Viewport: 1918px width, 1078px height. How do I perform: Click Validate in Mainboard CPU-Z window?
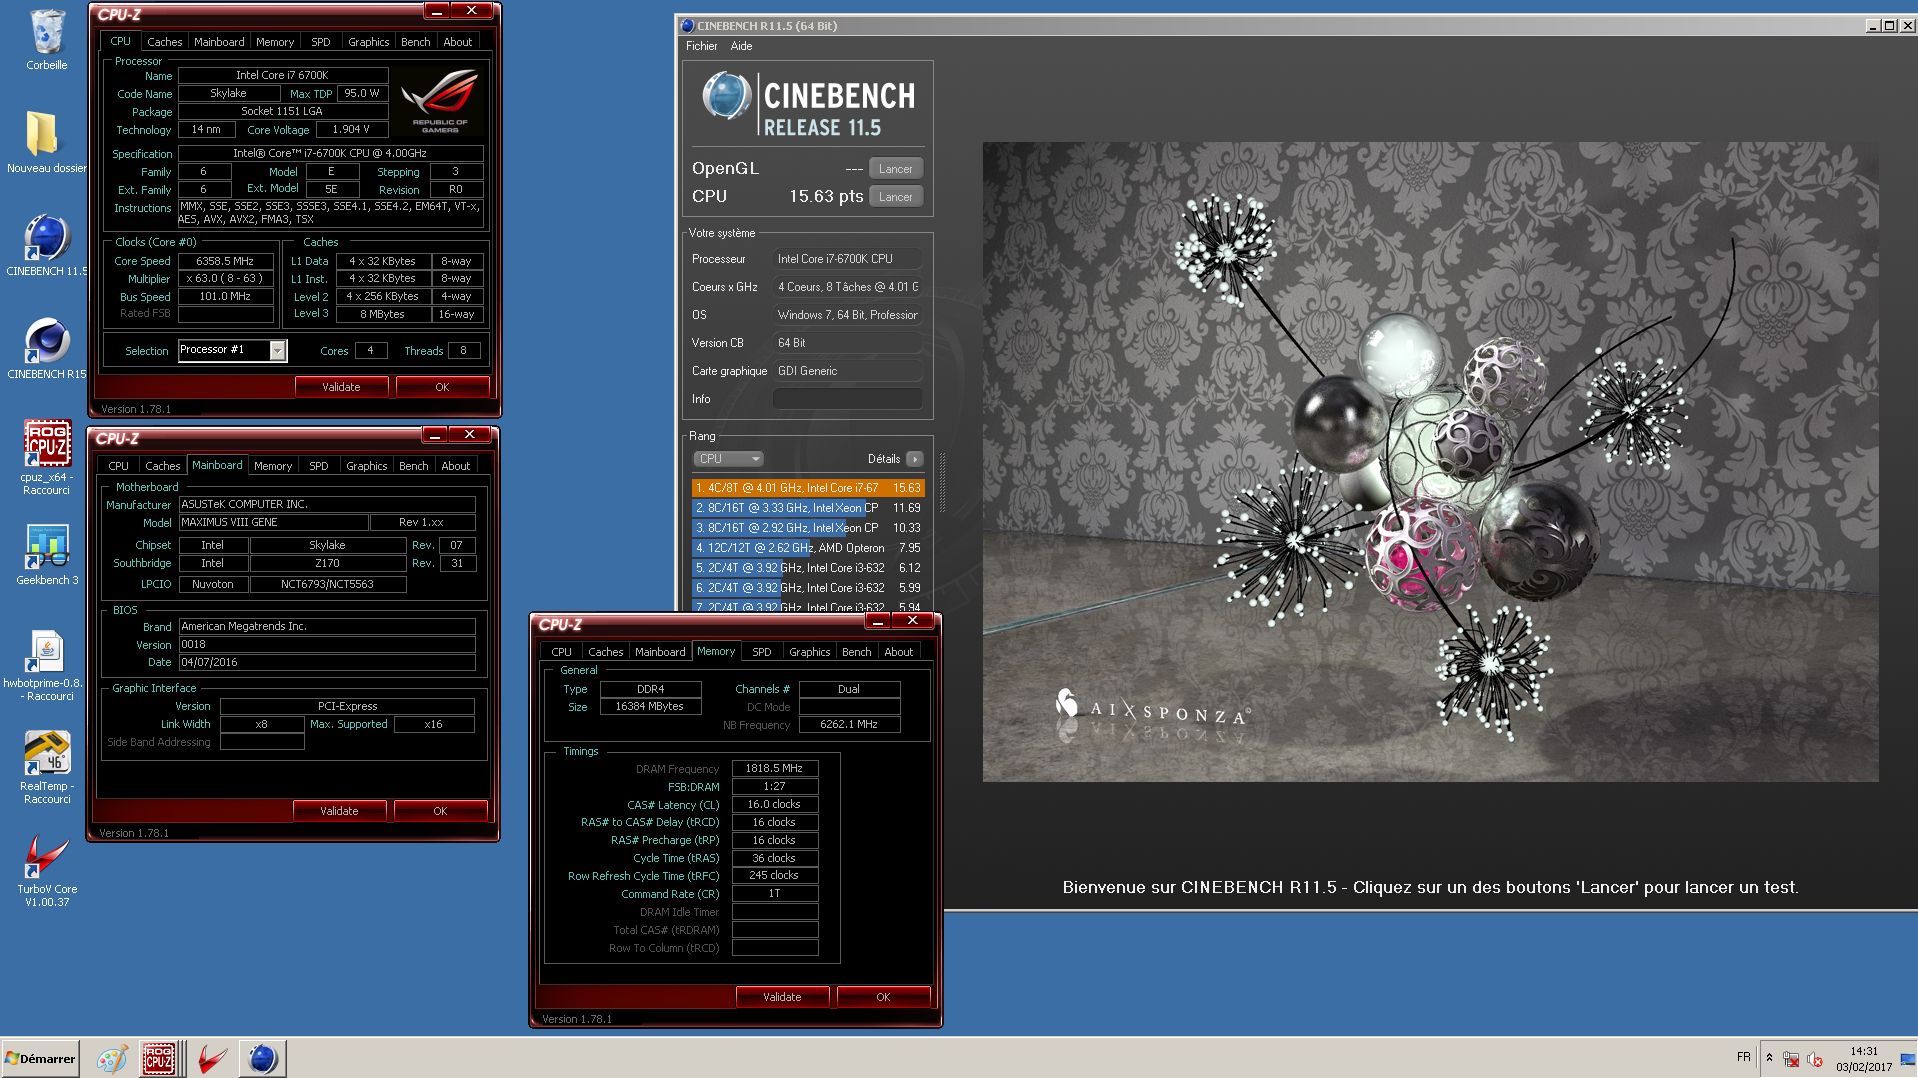pyautogui.click(x=339, y=811)
